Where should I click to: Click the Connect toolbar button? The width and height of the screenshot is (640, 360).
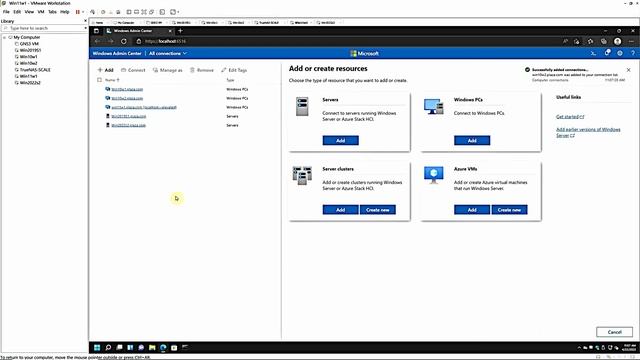pyautogui.click(x=133, y=70)
